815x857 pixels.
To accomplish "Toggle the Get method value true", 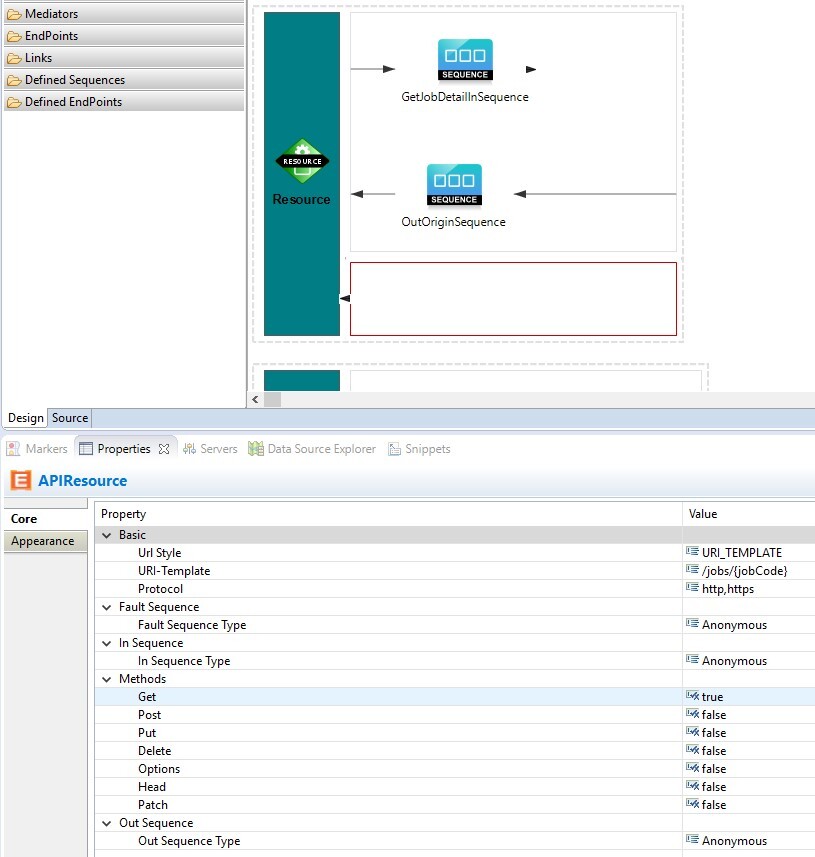I will 749,697.
